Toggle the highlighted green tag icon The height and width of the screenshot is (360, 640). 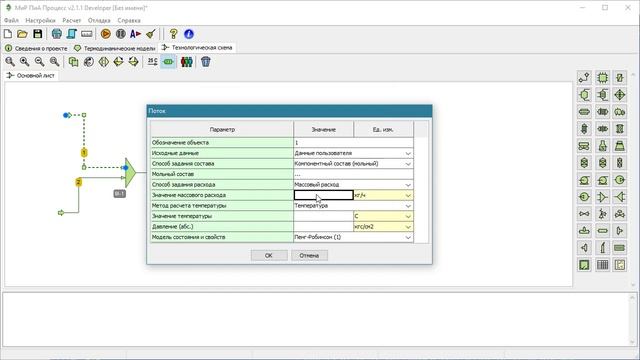coord(168,62)
